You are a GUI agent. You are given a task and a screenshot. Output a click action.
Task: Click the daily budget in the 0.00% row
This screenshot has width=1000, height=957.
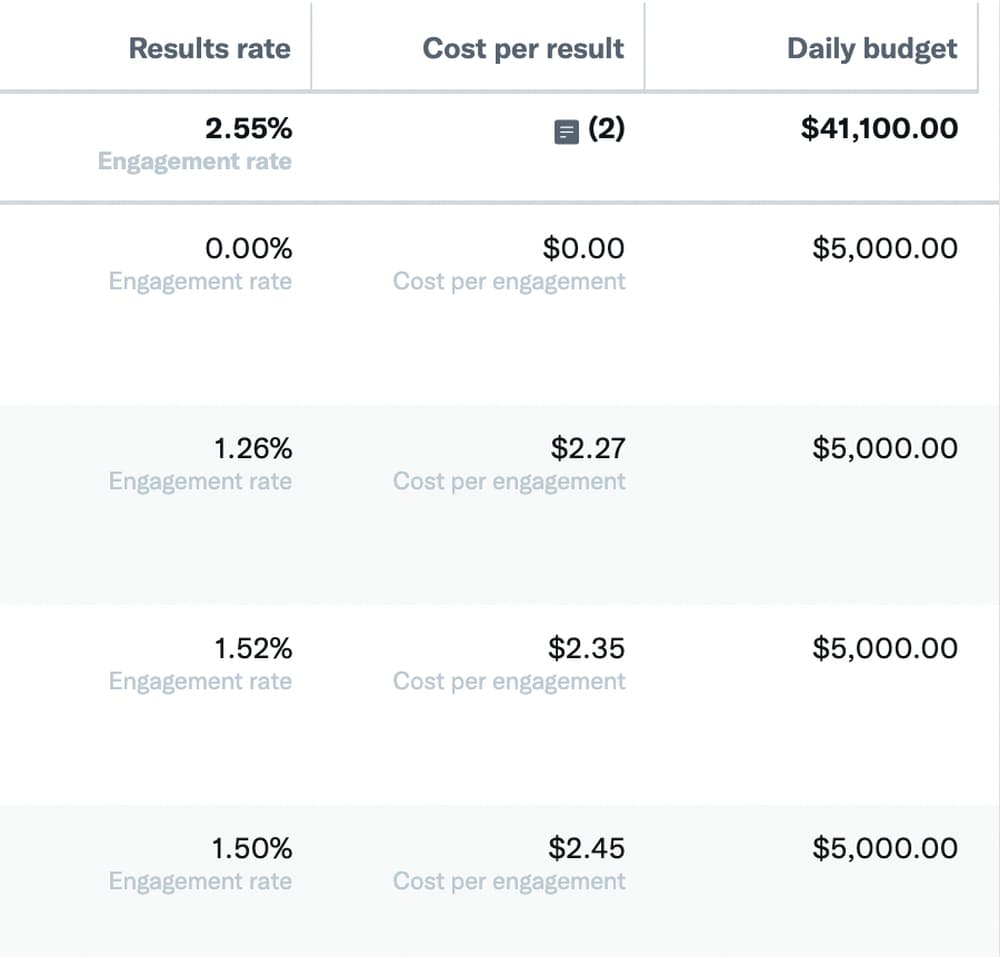click(884, 248)
